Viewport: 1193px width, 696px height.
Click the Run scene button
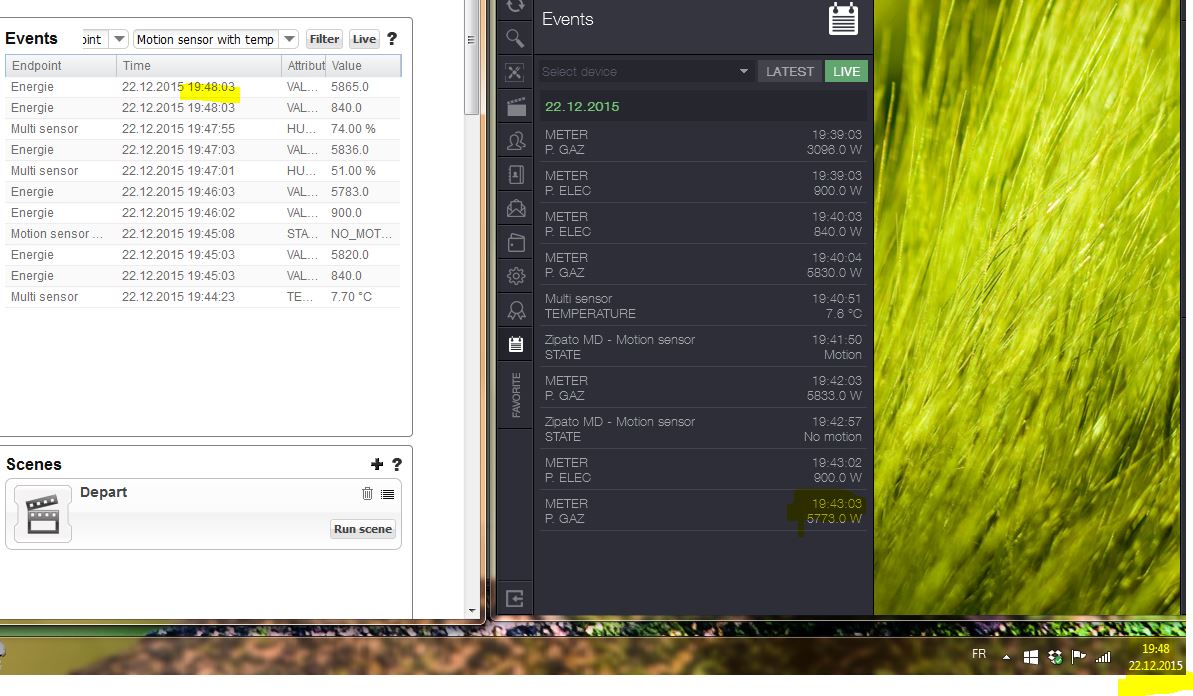click(363, 529)
